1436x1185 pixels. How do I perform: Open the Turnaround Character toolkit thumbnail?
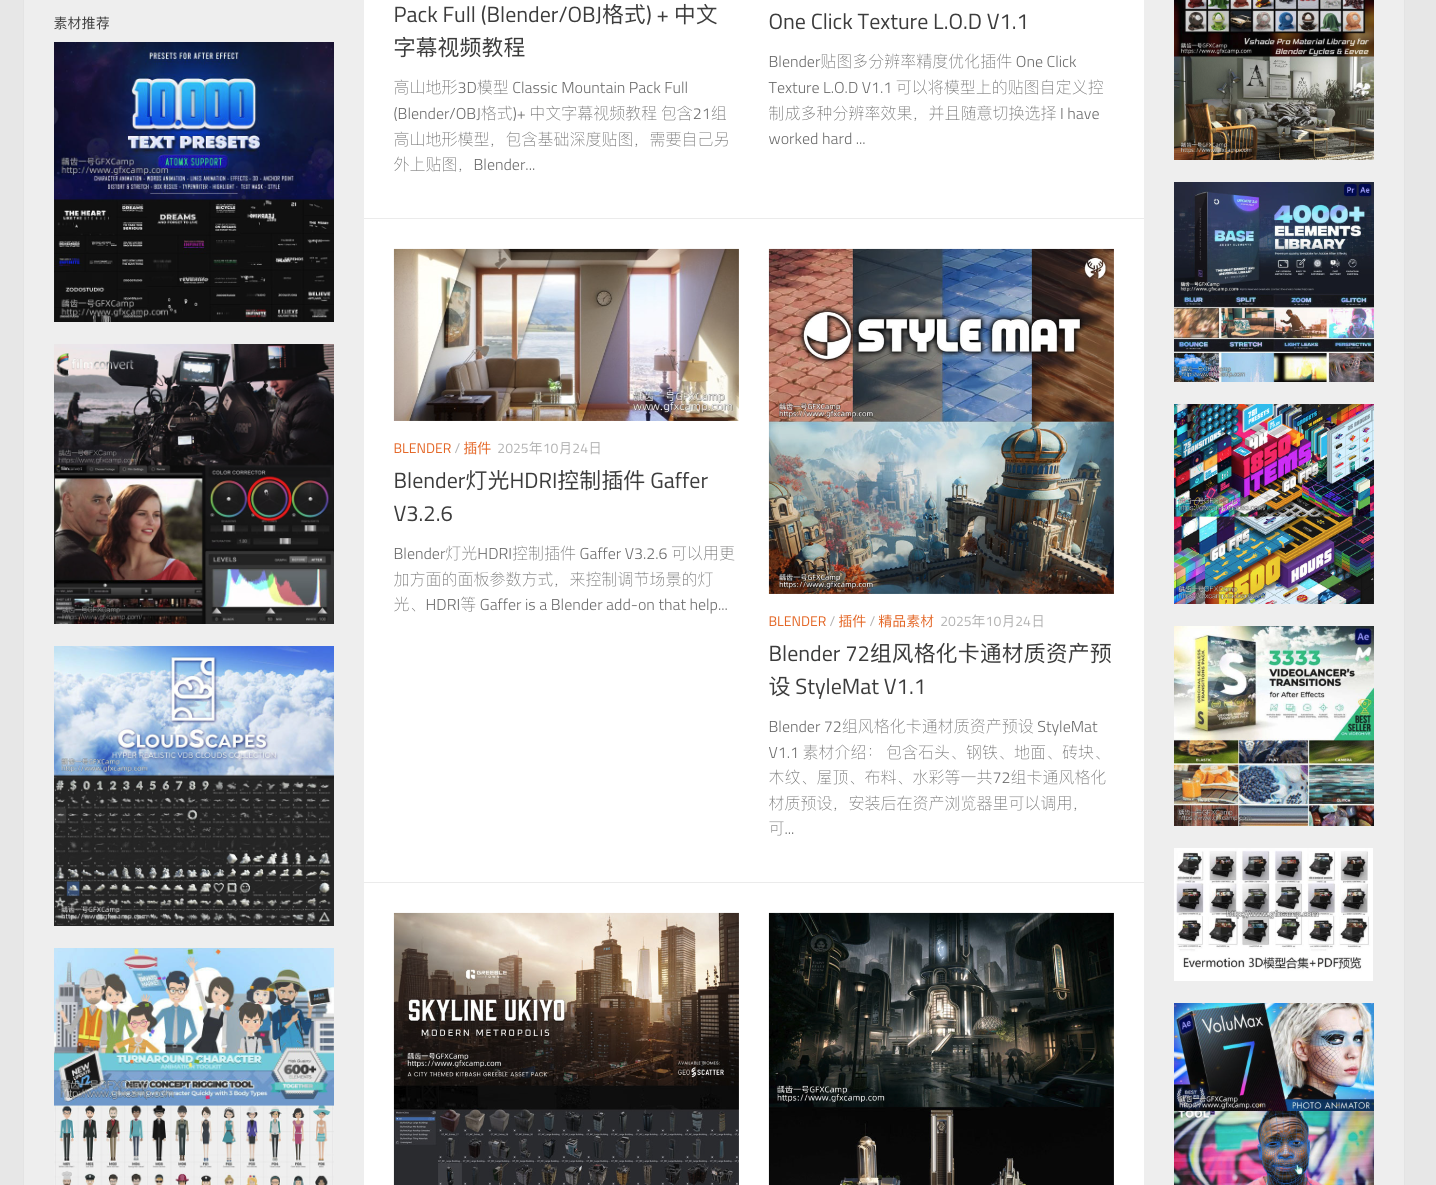pos(194,1066)
